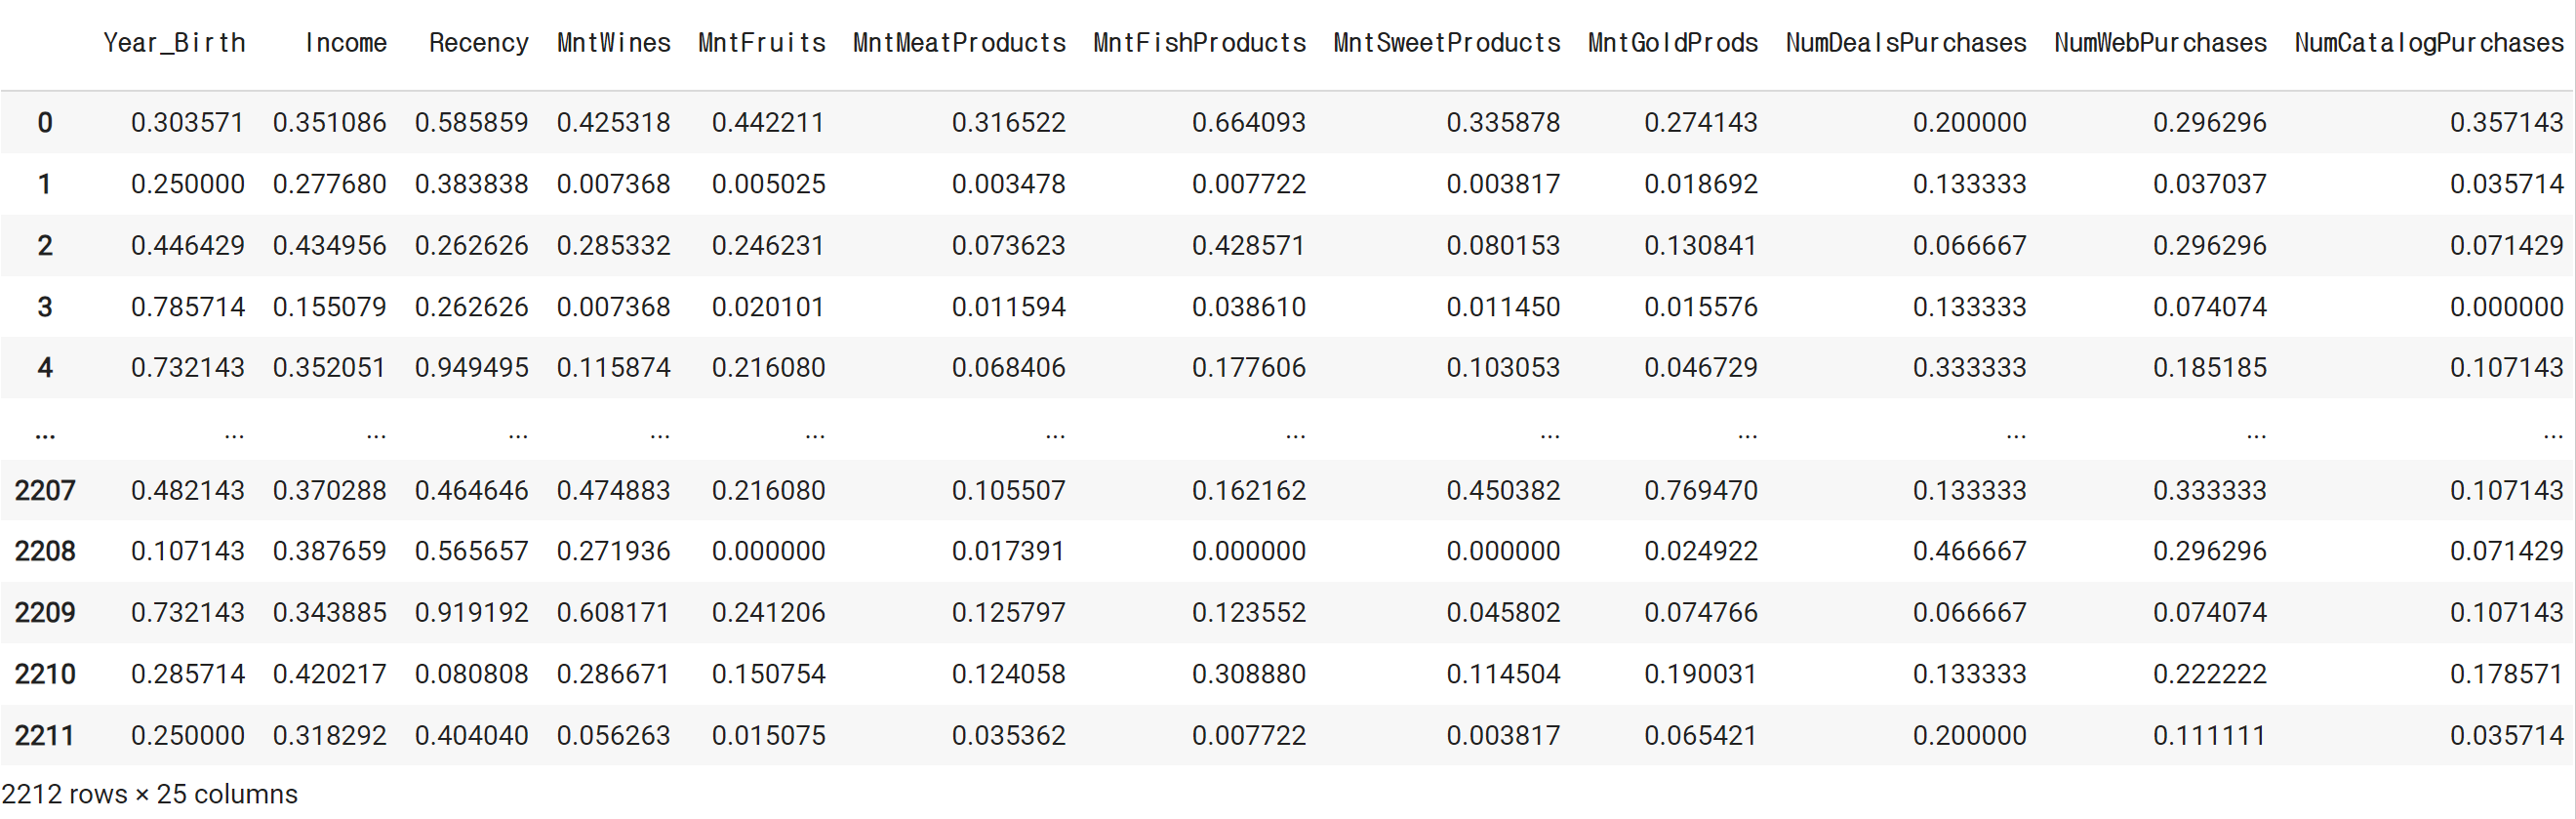
Task: Click the MntMeatProducts value 0.003478
Action: tap(1008, 184)
